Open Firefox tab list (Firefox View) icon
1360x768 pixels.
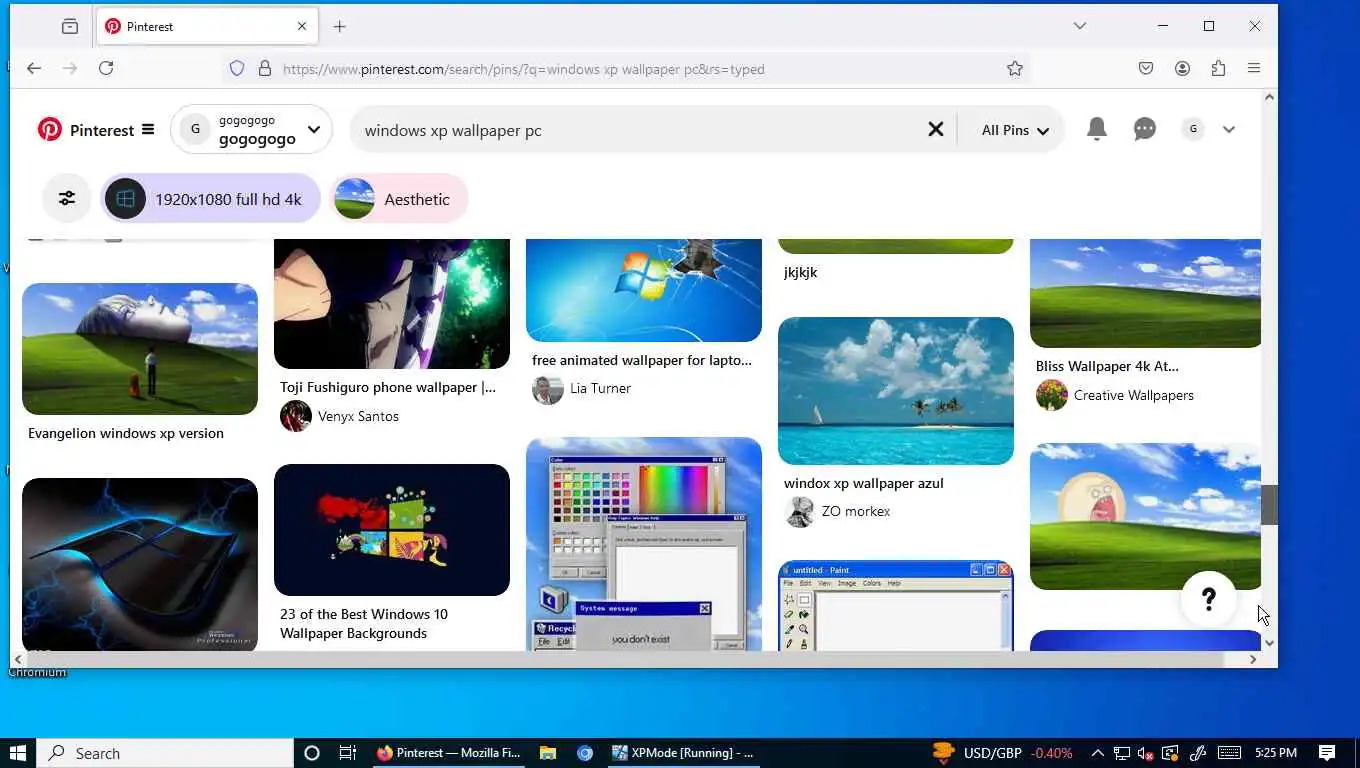click(x=70, y=26)
